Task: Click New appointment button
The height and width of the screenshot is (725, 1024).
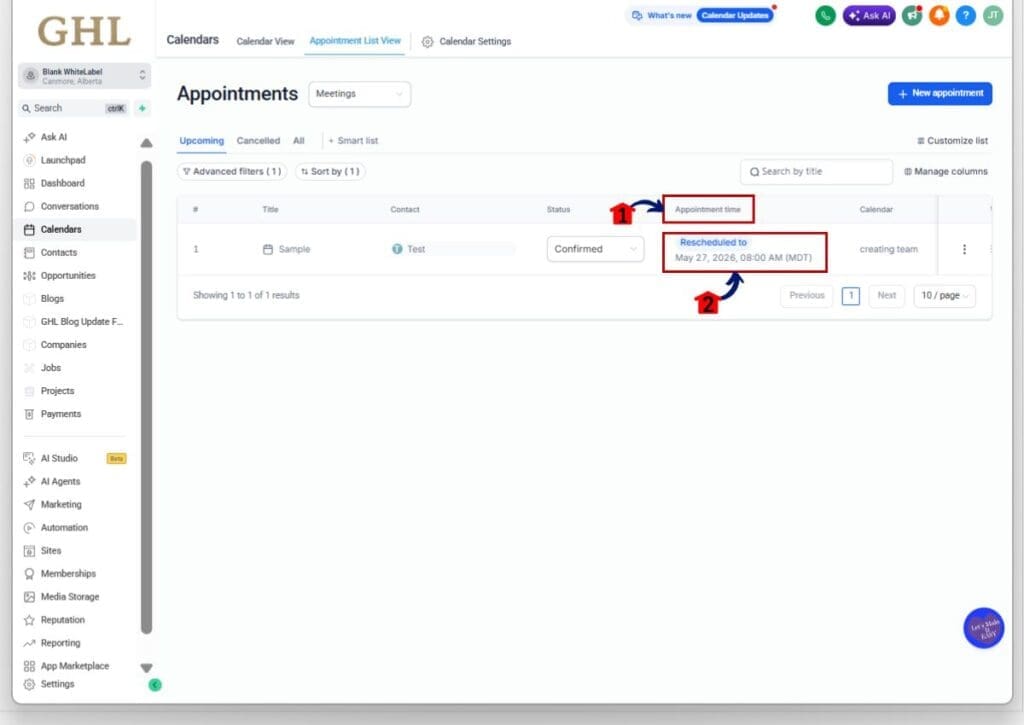Action: coord(940,93)
